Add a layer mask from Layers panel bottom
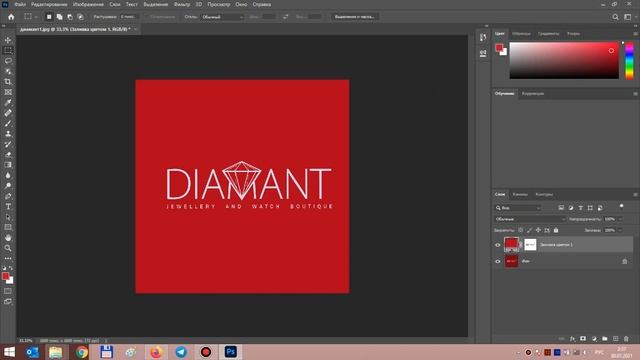The image size is (640, 360). pos(583,339)
